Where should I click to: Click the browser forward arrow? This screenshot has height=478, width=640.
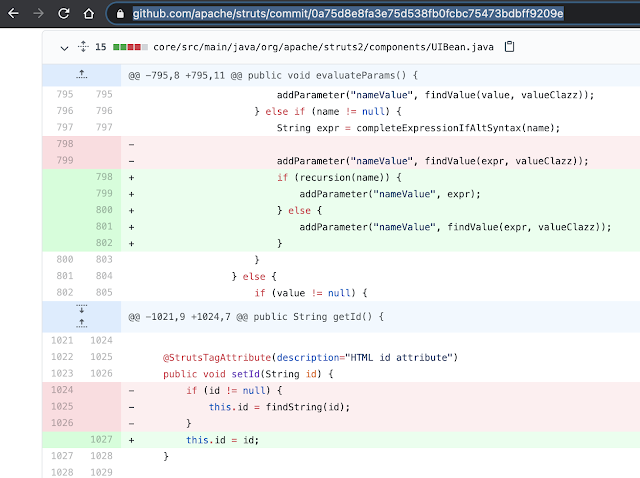[38, 13]
